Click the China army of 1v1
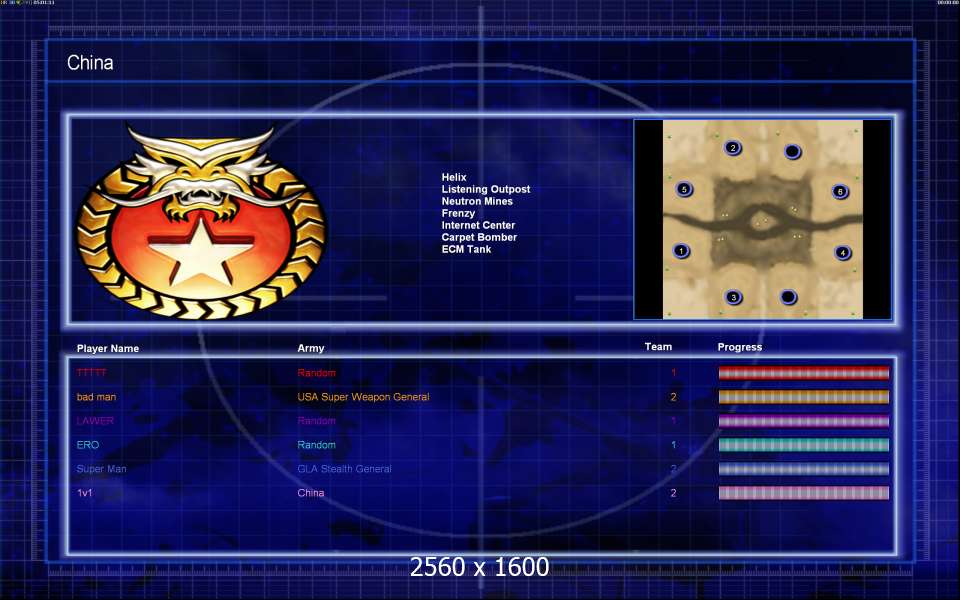The image size is (960, 600). pos(310,493)
